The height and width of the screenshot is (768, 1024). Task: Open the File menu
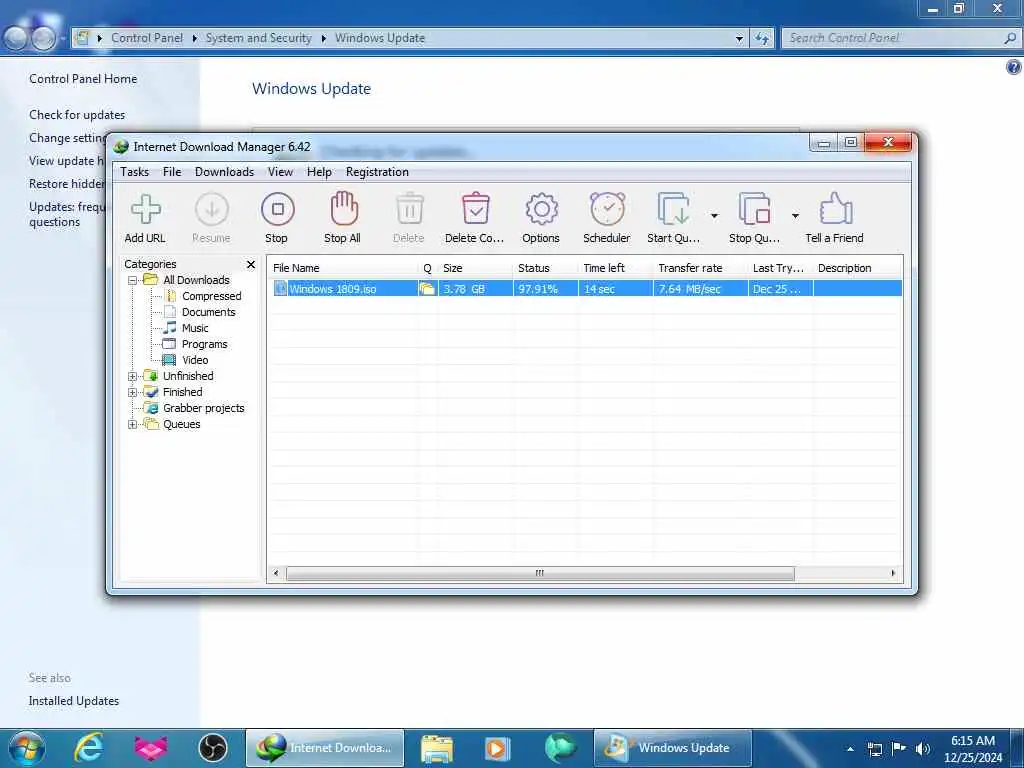172,172
